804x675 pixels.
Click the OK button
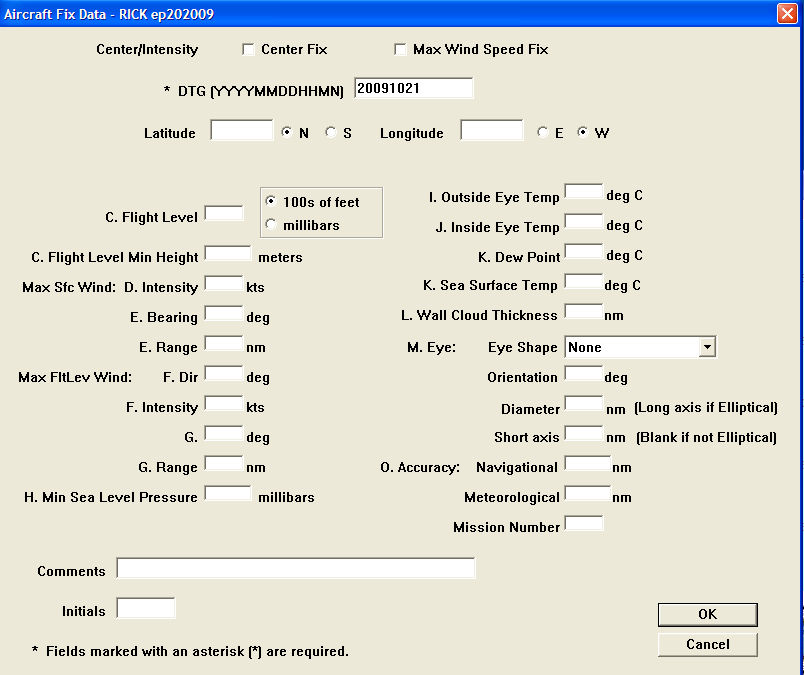tap(707, 614)
